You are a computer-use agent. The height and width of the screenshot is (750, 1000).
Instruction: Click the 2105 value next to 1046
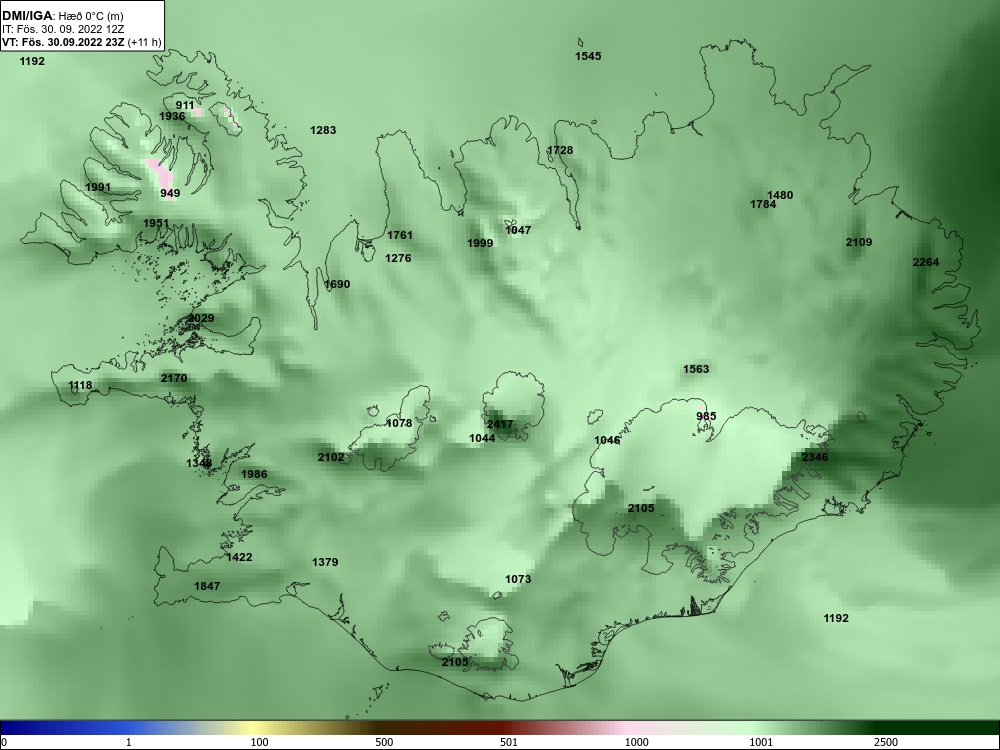[641, 508]
